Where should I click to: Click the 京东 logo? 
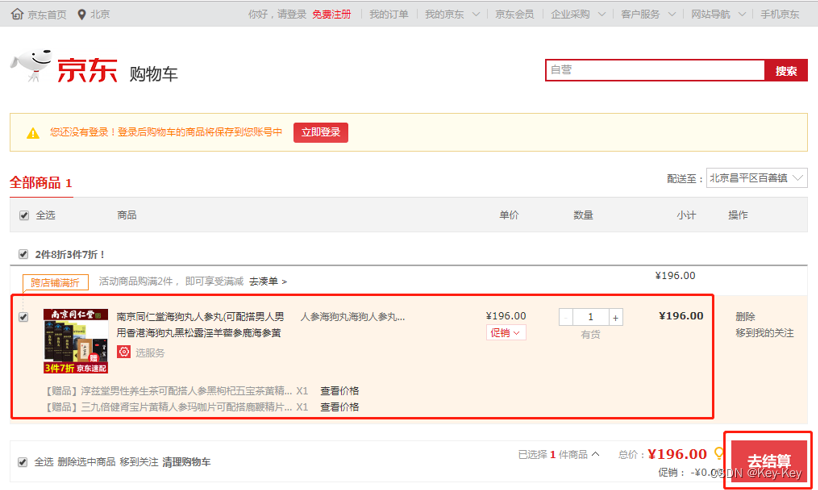coord(87,70)
